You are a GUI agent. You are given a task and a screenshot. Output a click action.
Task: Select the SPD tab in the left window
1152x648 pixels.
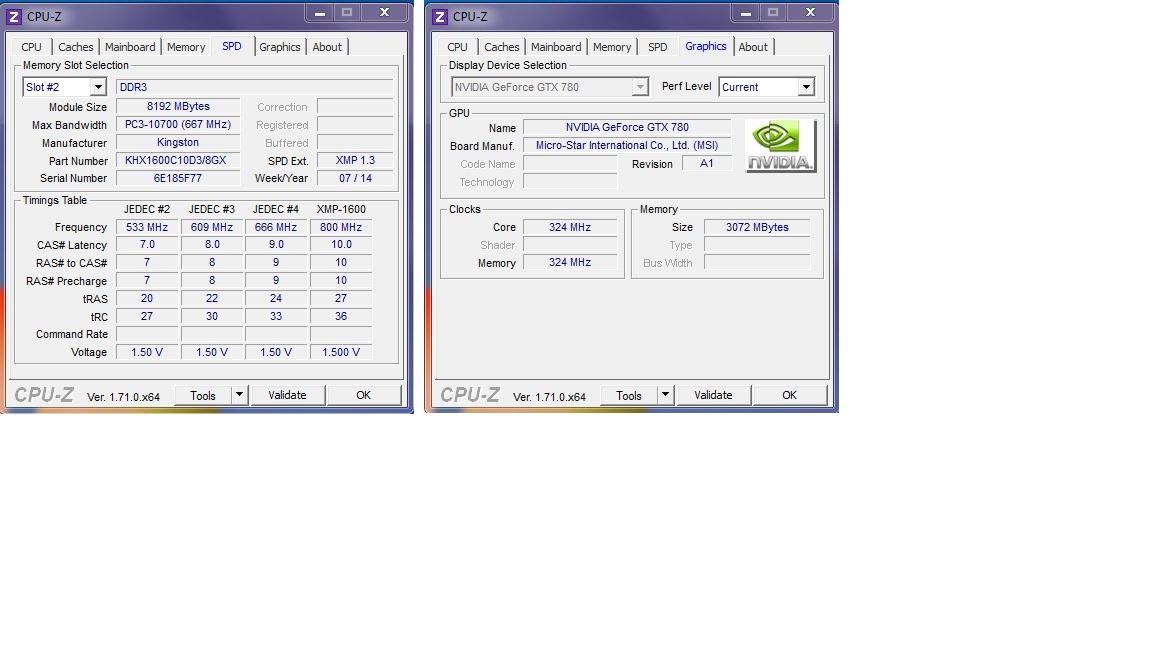232,46
